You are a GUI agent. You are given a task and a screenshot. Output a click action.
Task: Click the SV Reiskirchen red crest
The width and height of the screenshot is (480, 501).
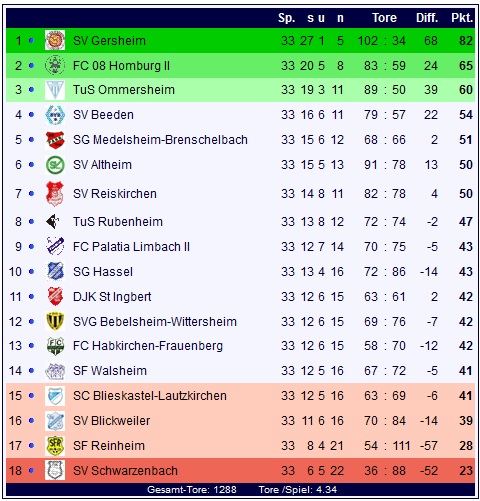click(55, 194)
